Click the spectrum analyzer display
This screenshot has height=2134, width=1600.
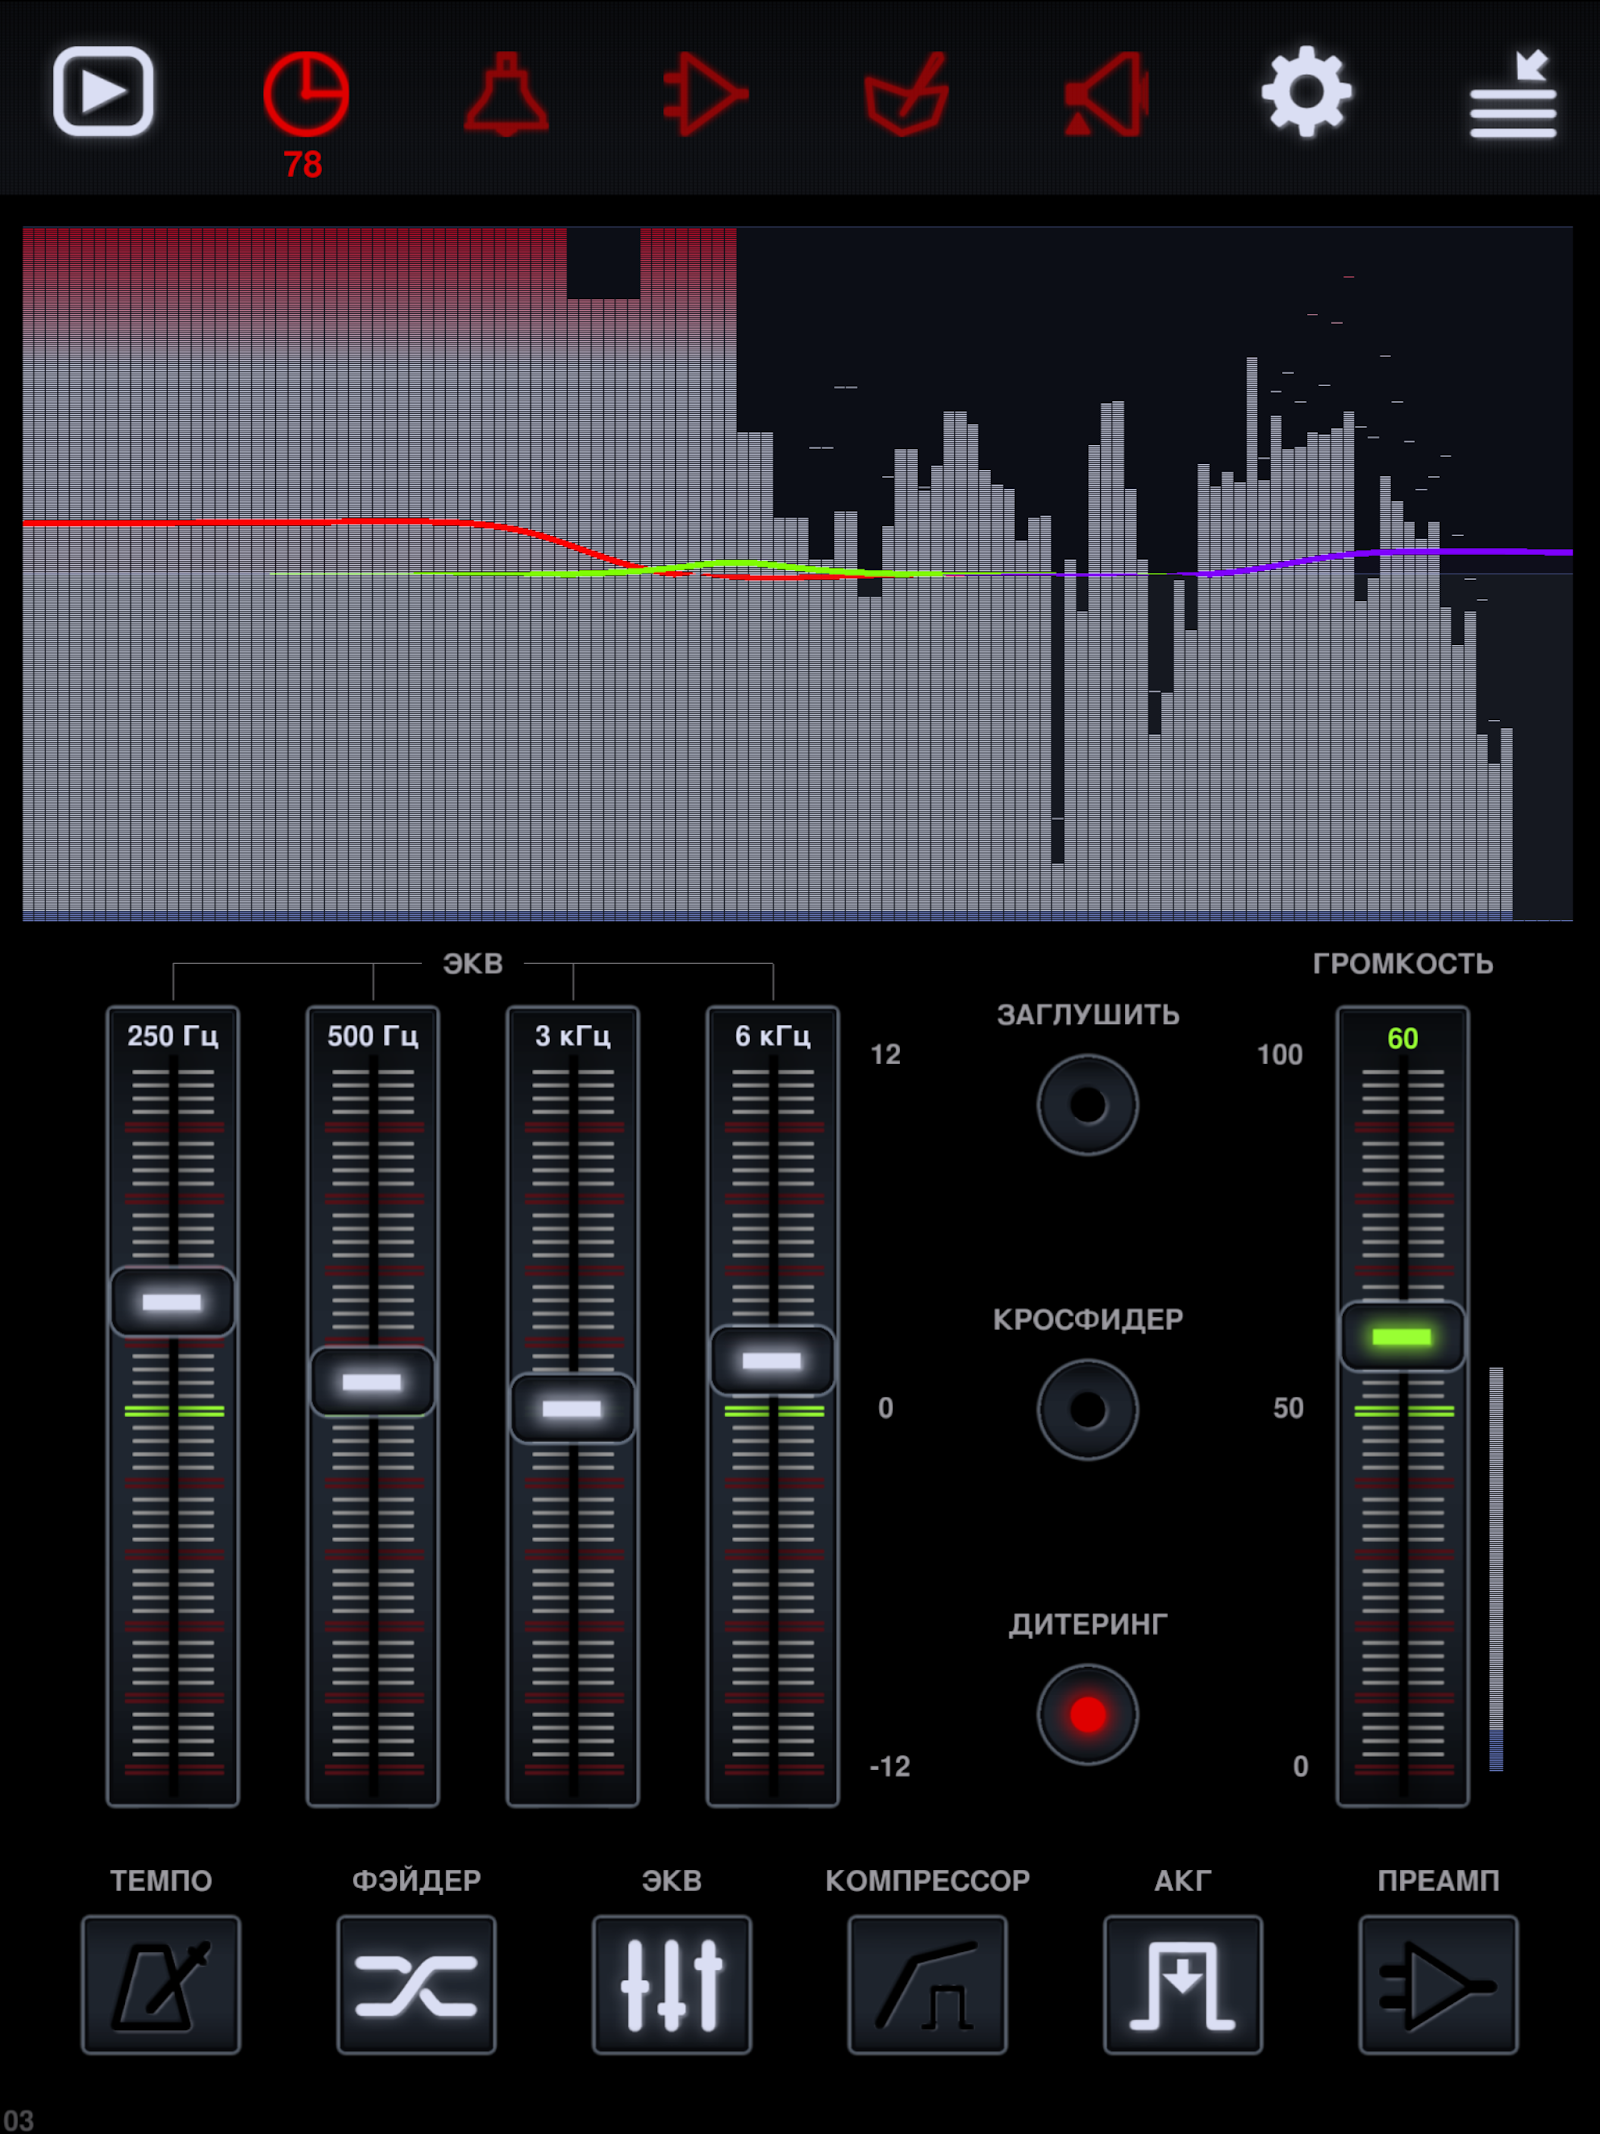(x=798, y=573)
